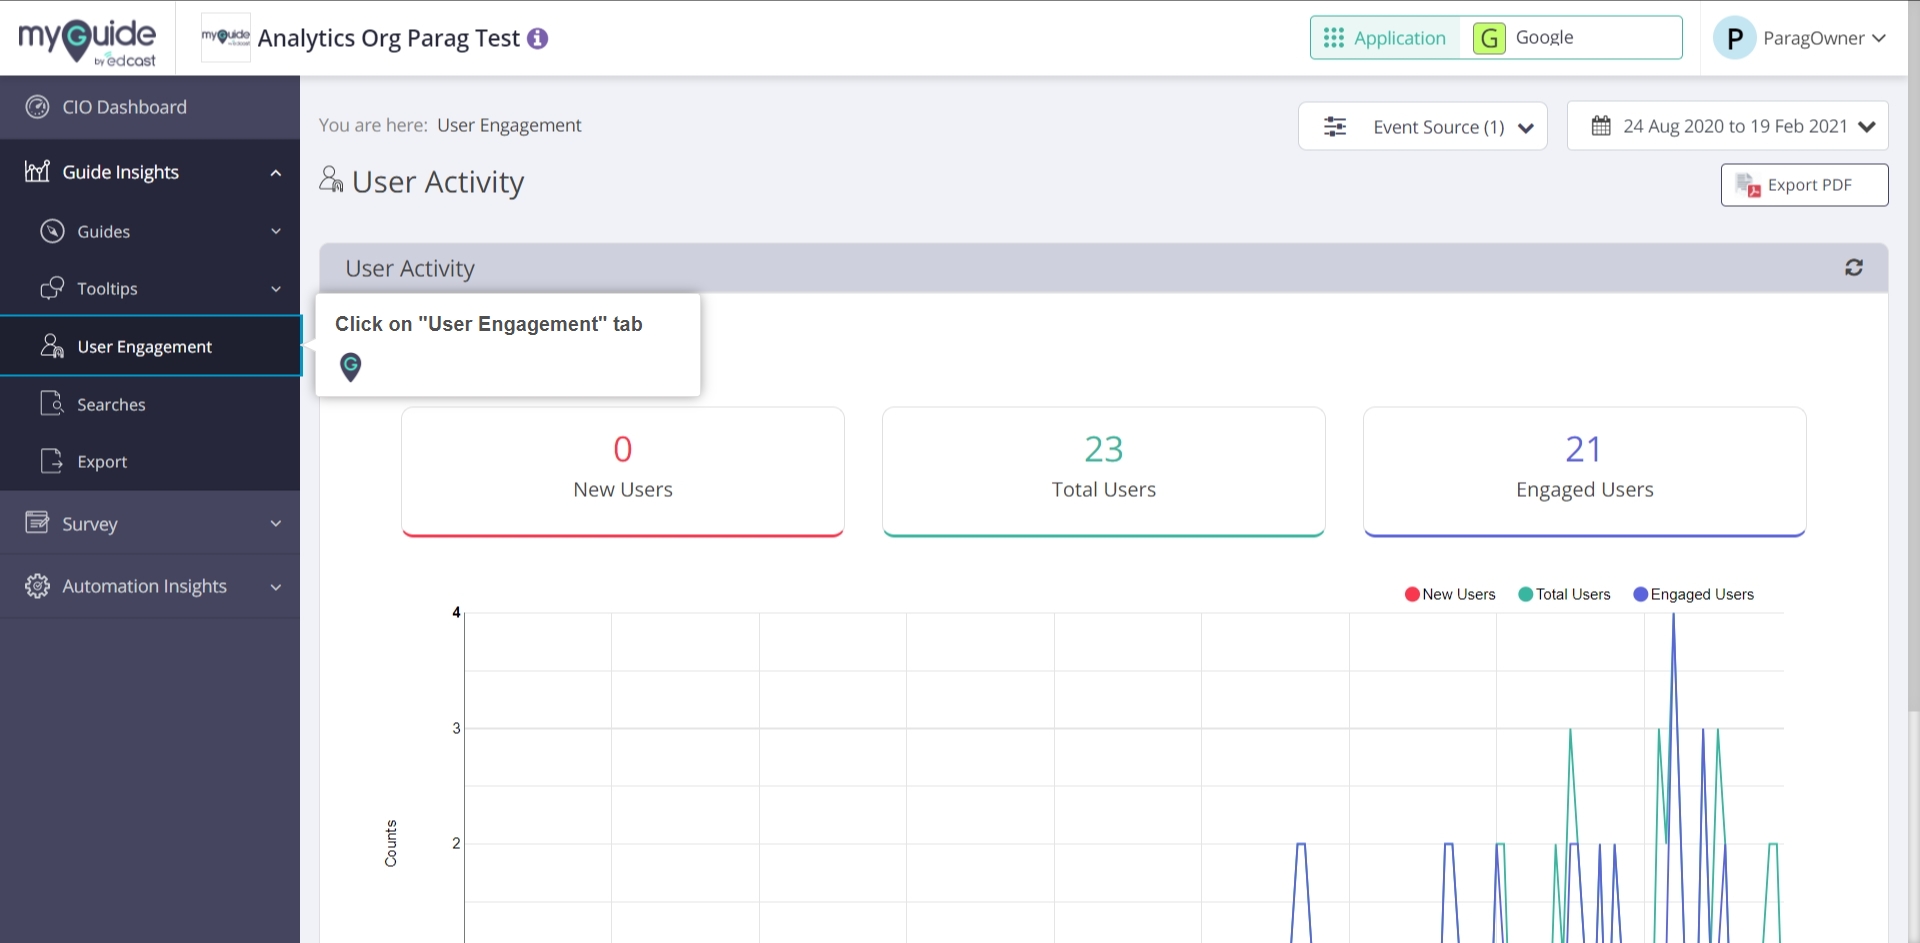The height and width of the screenshot is (943, 1920).
Task: Toggle Engaged Users legend blue dot
Action: click(x=1640, y=594)
